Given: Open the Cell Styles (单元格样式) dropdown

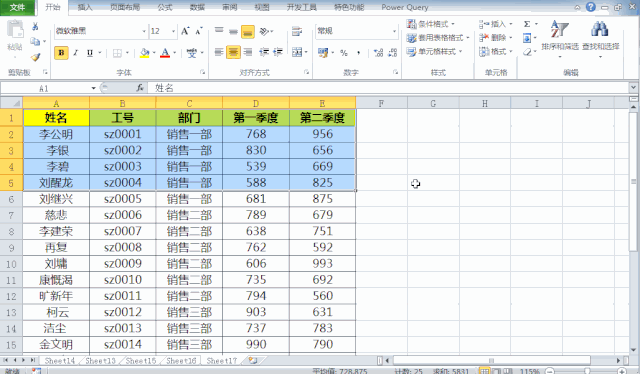Looking at the screenshot, I should (434, 52).
